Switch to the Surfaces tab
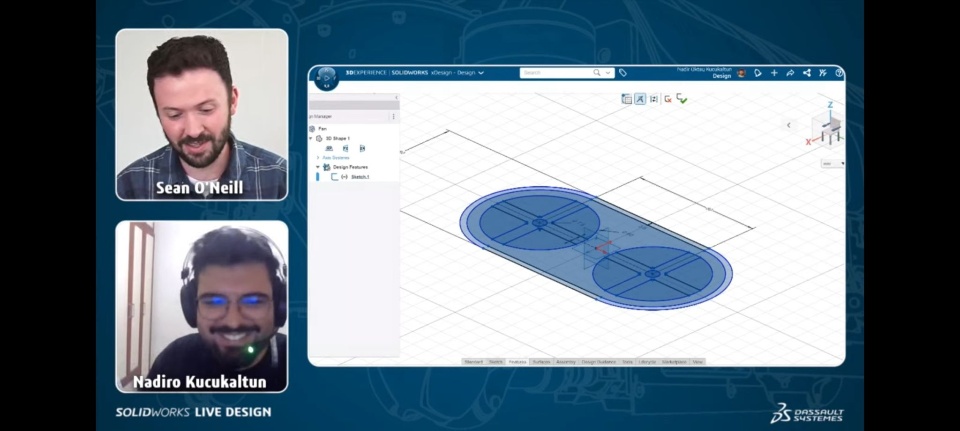The height and width of the screenshot is (431, 960). [541, 362]
